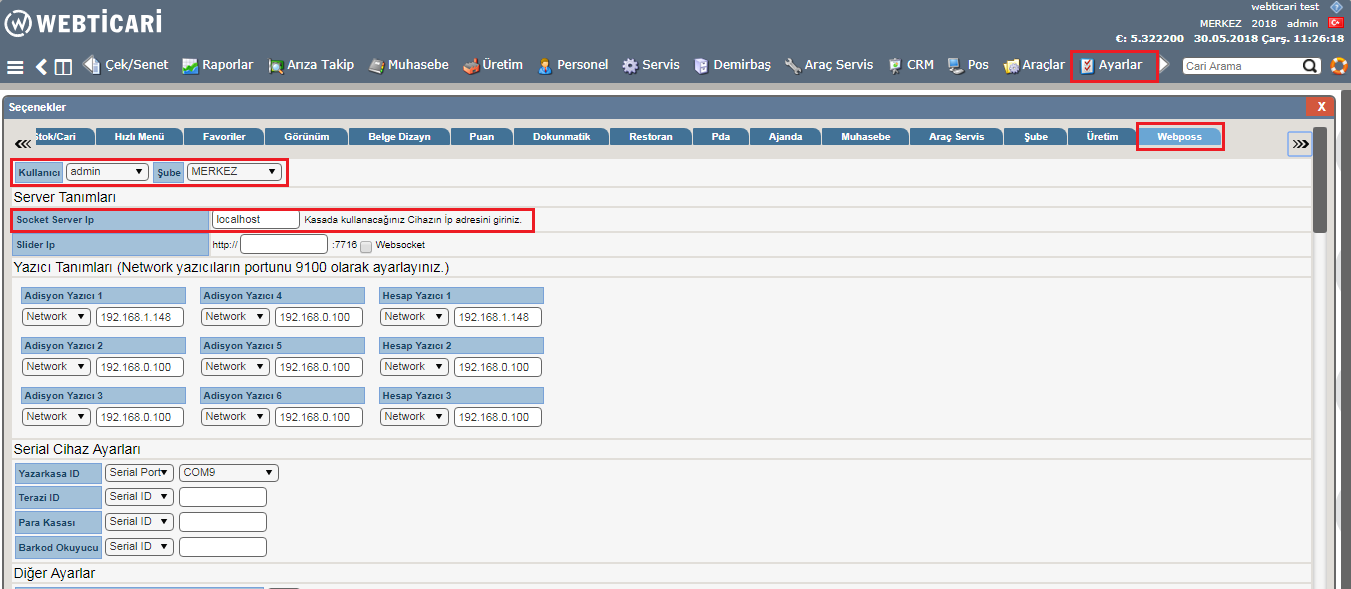Toggle the split panel layout icon
Viewport: 1351px width, 589px height.
coord(63,67)
